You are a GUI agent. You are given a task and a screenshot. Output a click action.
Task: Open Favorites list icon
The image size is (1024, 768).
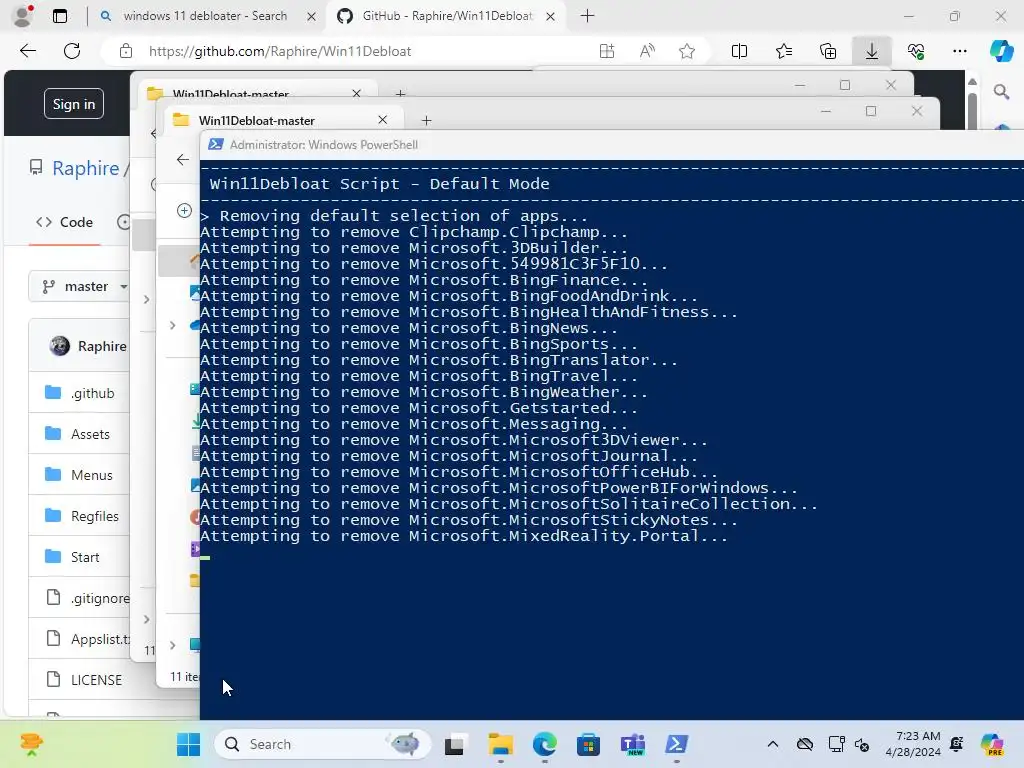[x=784, y=51]
